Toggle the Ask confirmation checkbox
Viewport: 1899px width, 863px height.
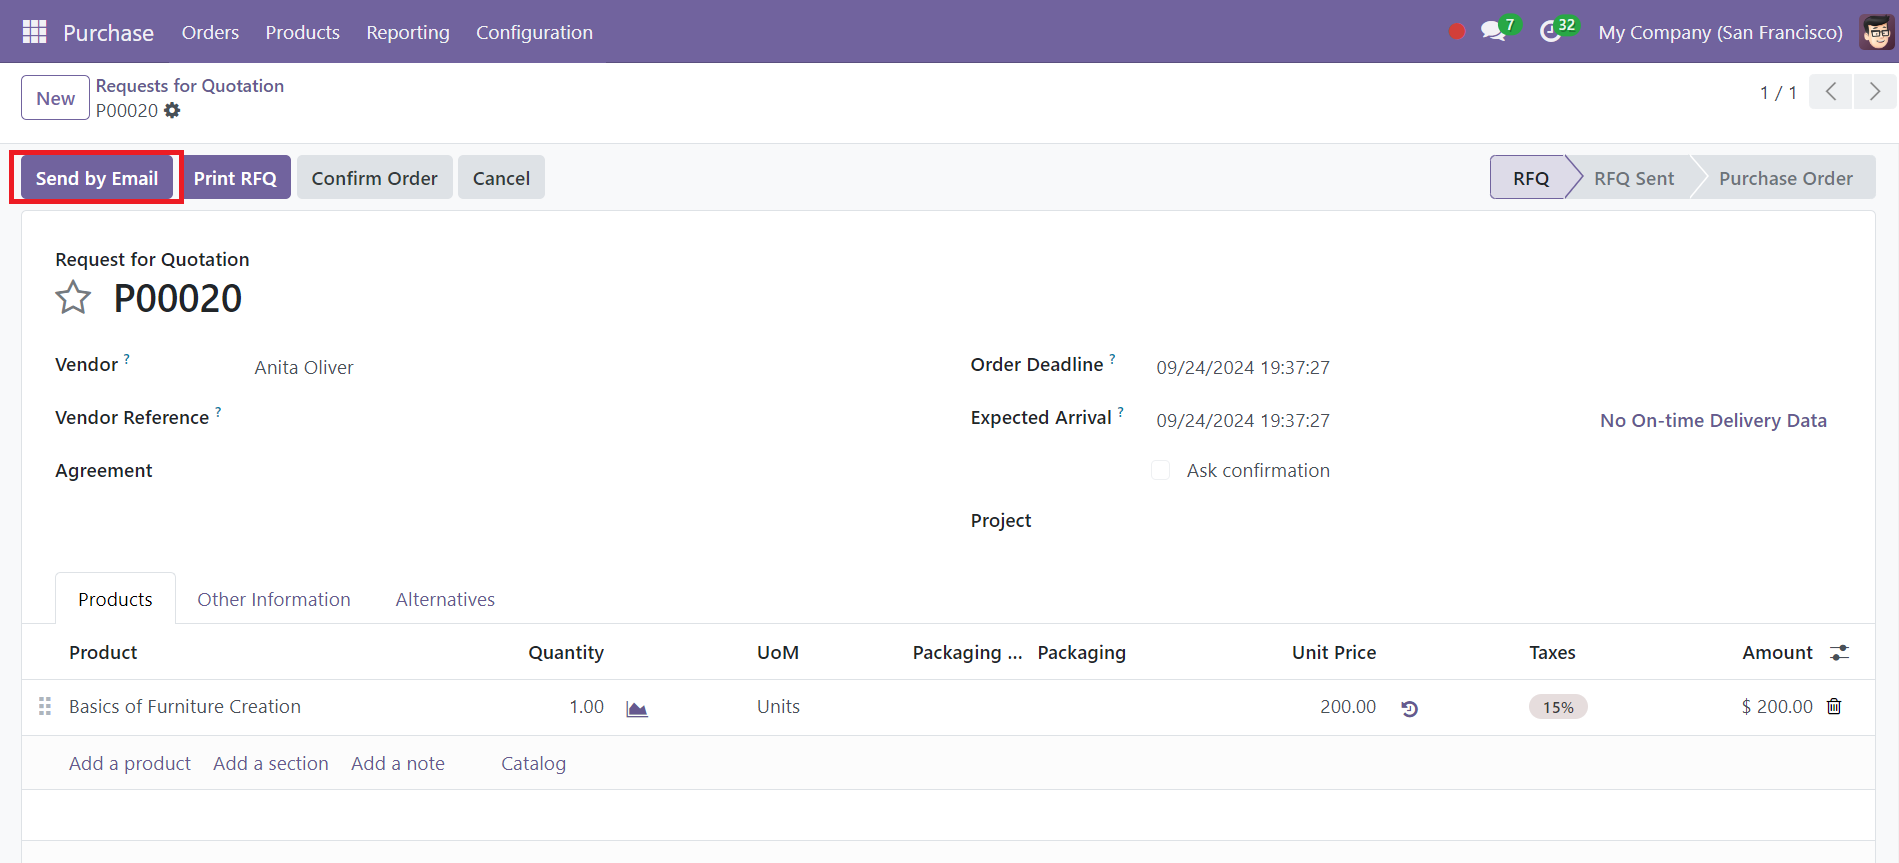point(1161,470)
